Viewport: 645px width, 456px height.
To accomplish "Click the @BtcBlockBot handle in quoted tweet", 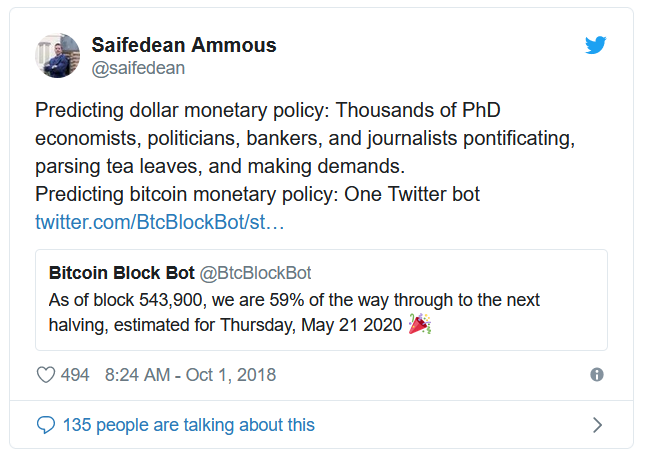I will (255, 273).
